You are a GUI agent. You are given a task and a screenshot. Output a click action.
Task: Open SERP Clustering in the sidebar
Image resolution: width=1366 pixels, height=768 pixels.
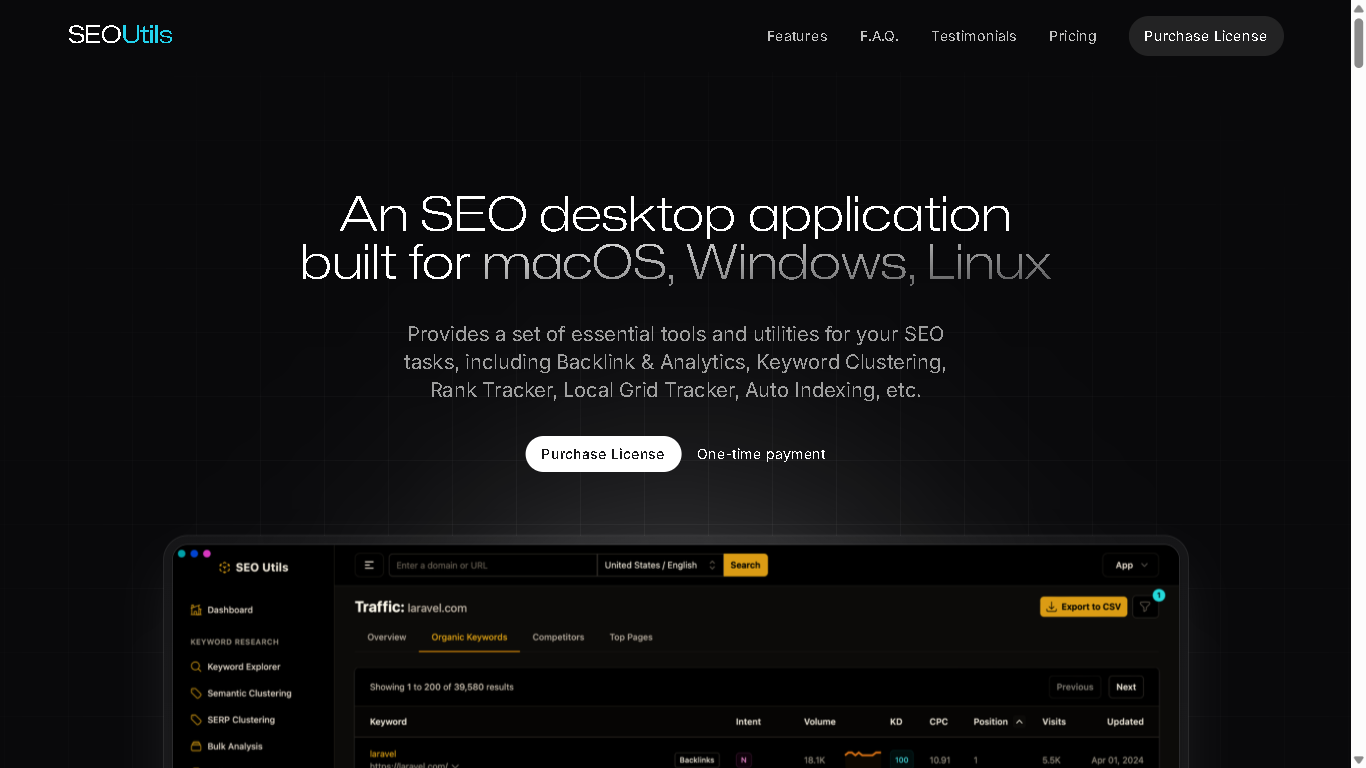point(241,720)
